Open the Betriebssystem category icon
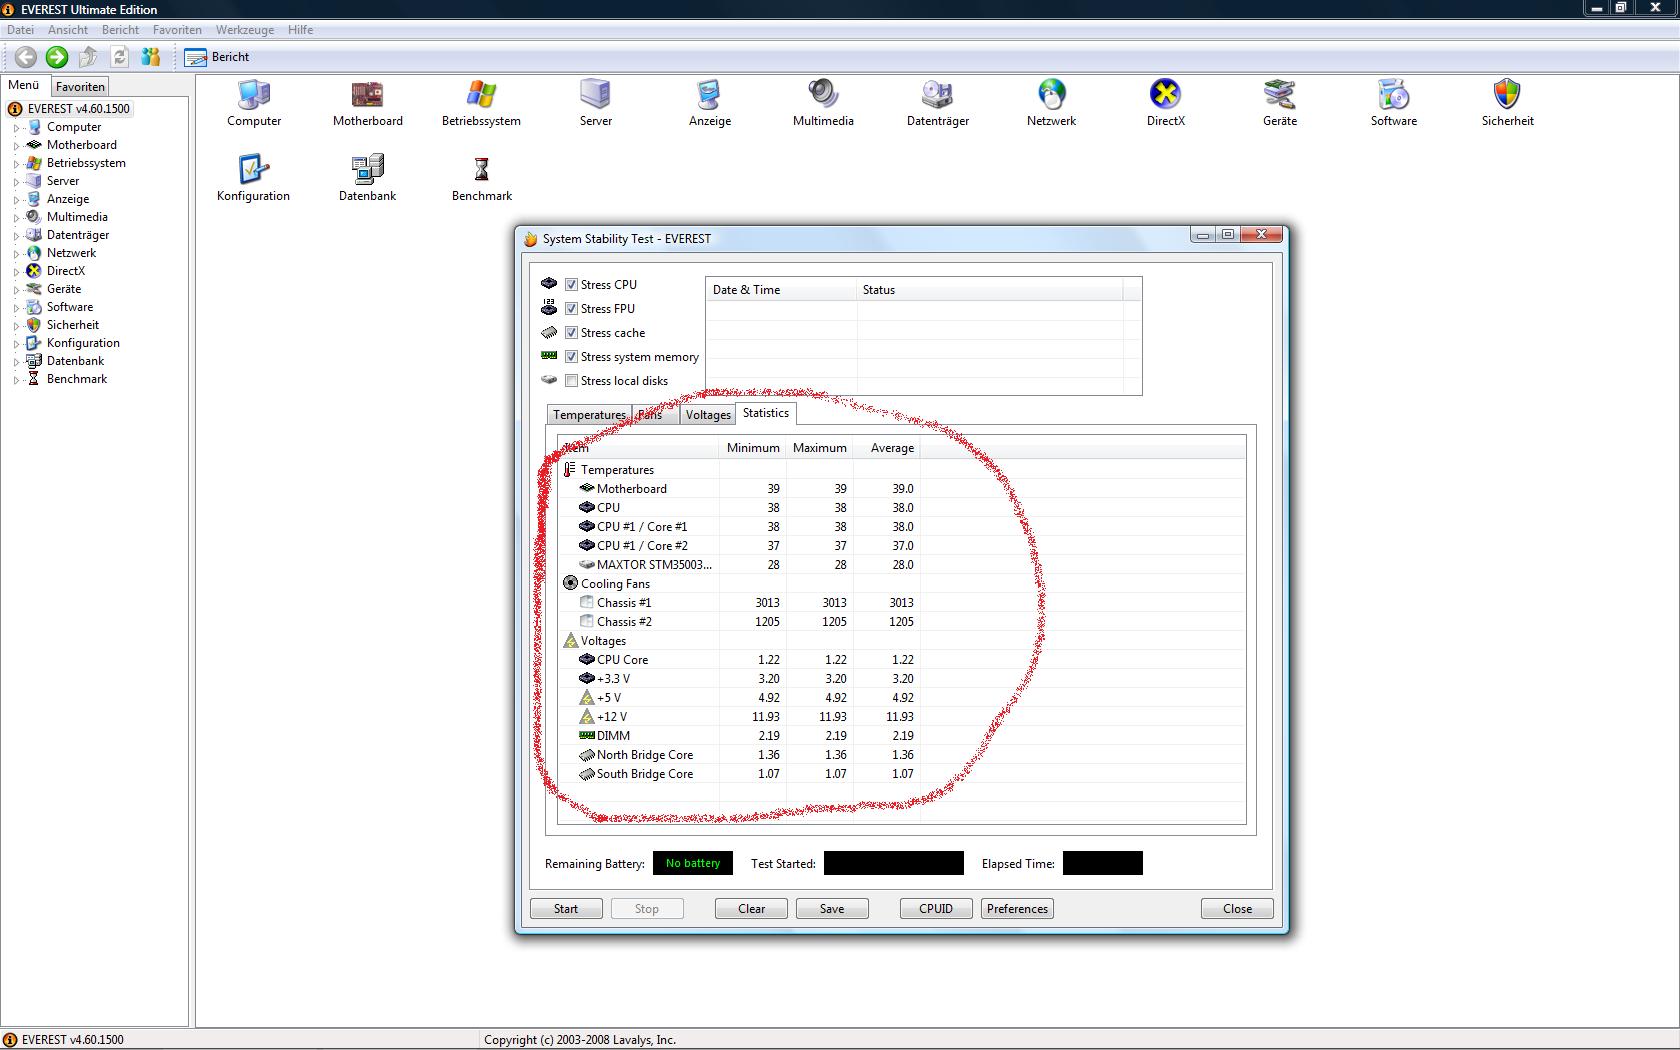This screenshot has height=1050, width=1680. [x=481, y=94]
